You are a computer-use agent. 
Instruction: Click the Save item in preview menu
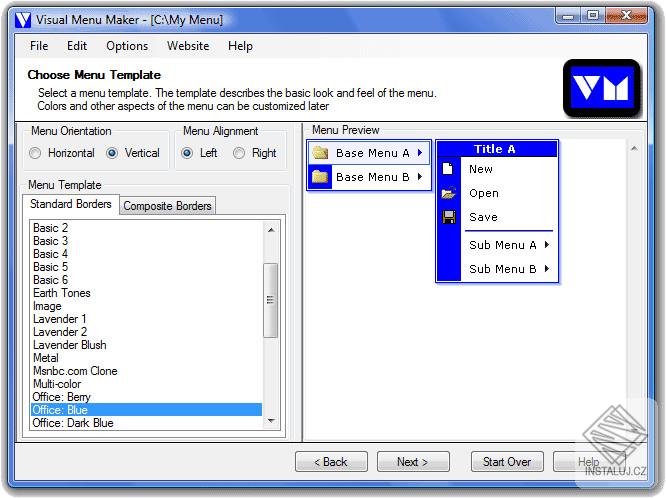497,217
